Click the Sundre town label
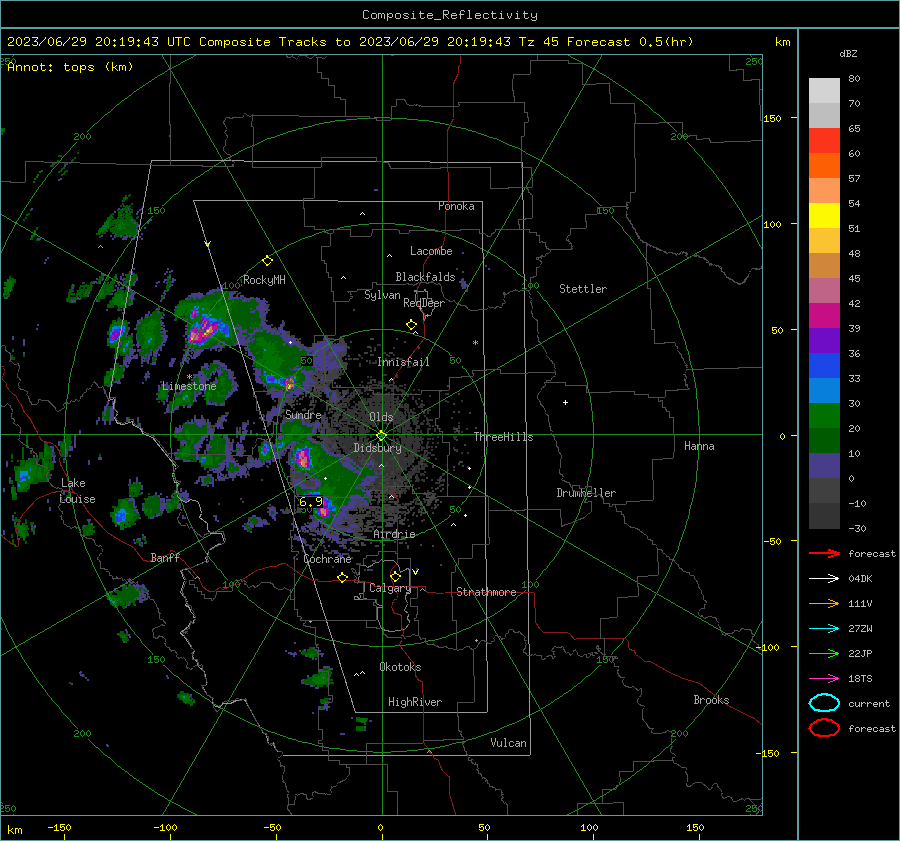Viewport: 900px width, 841px height. click(303, 415)
